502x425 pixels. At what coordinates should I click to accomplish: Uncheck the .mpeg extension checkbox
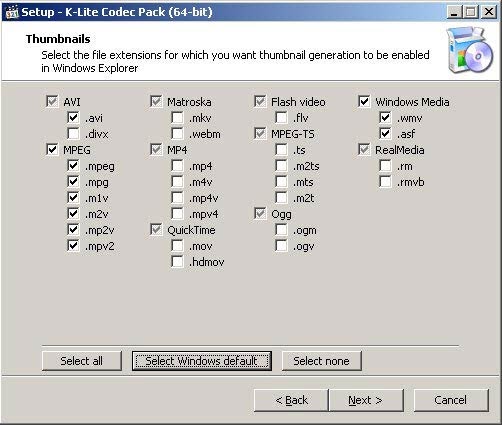tap(73, 165)
